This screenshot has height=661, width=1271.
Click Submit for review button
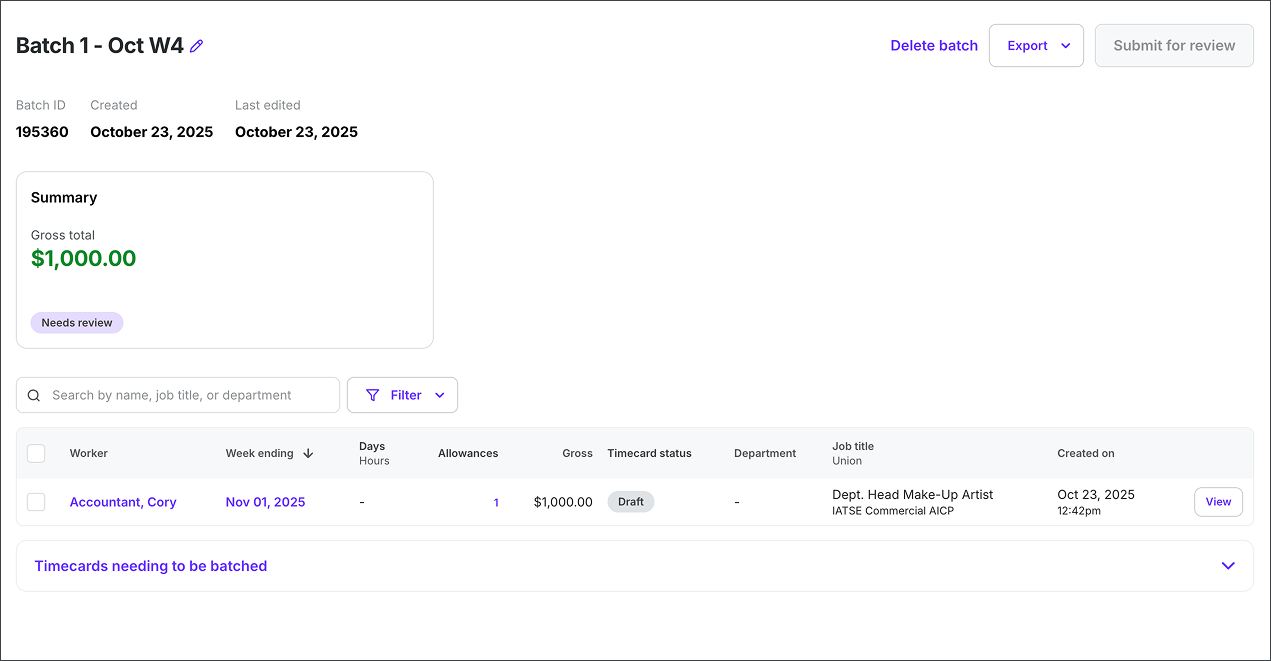tap(1174, 46)
